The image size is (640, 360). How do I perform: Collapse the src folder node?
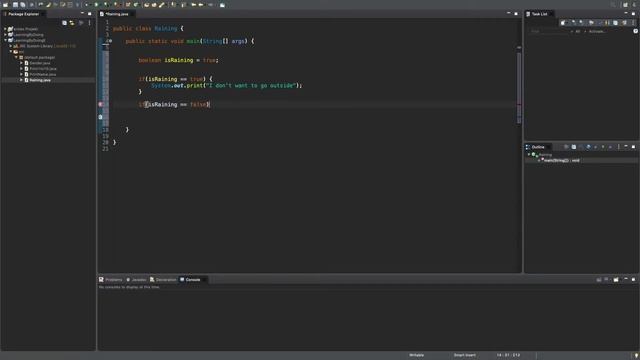(x=11, y=52)
